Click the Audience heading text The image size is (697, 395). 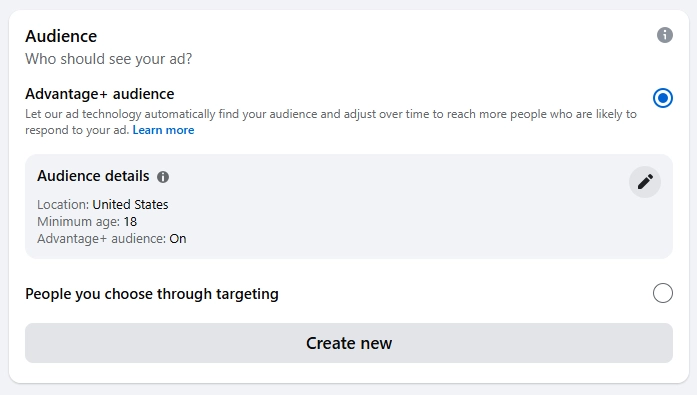(61, 36)
